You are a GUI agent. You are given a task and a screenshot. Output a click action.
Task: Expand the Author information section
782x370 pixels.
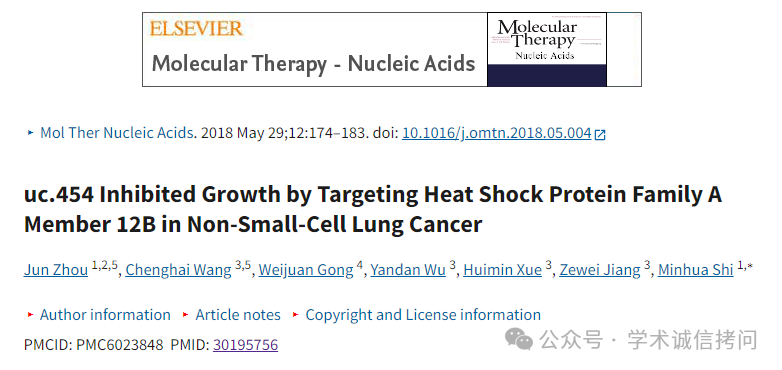pos(105,315)
